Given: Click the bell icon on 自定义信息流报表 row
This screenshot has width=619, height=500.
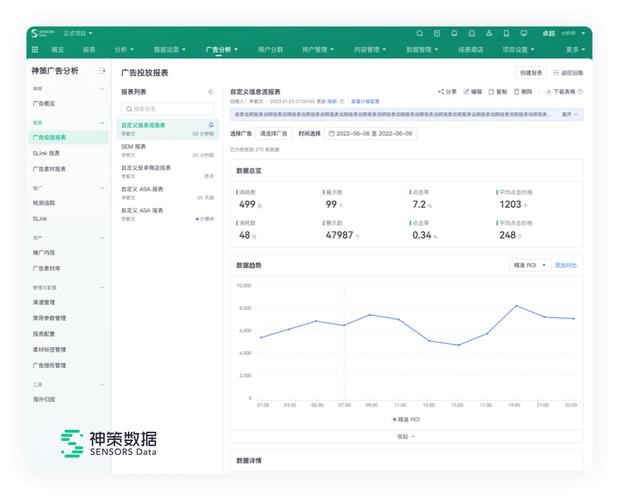Looking at the screenshot, I should coord(211,125).
